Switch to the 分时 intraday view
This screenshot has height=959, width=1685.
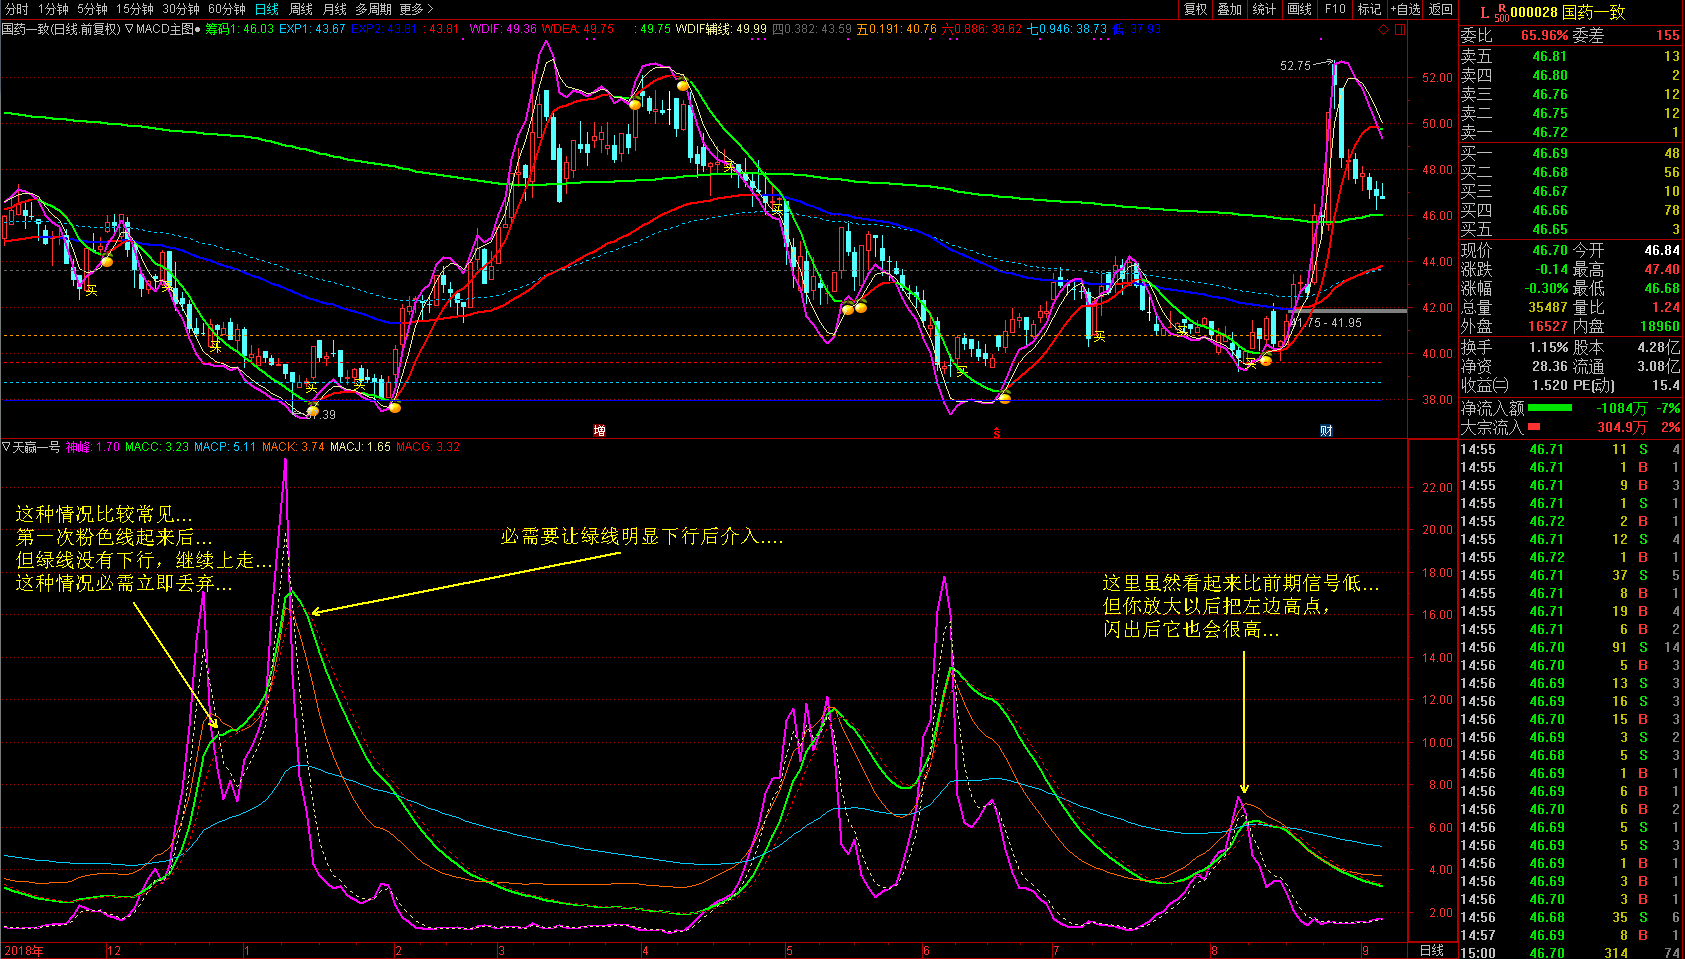[17, 9]
